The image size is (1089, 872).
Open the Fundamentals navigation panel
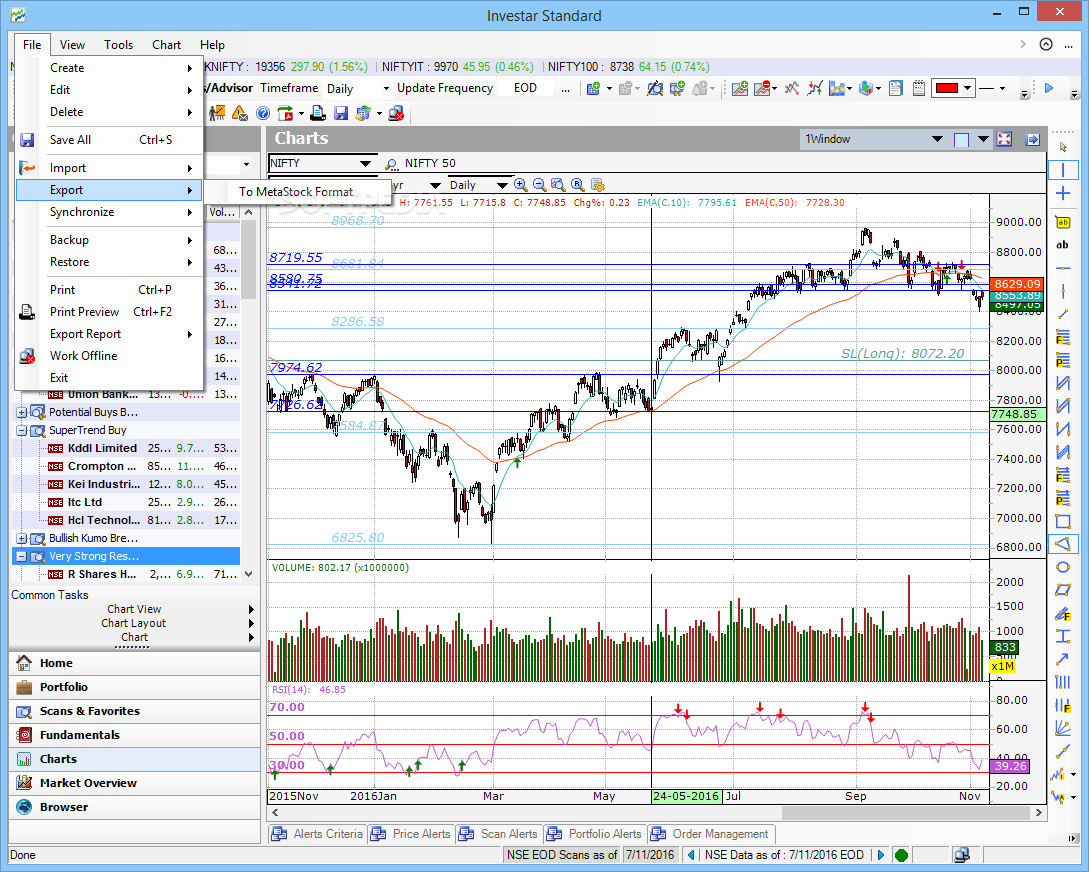click(x=135, y=735)
